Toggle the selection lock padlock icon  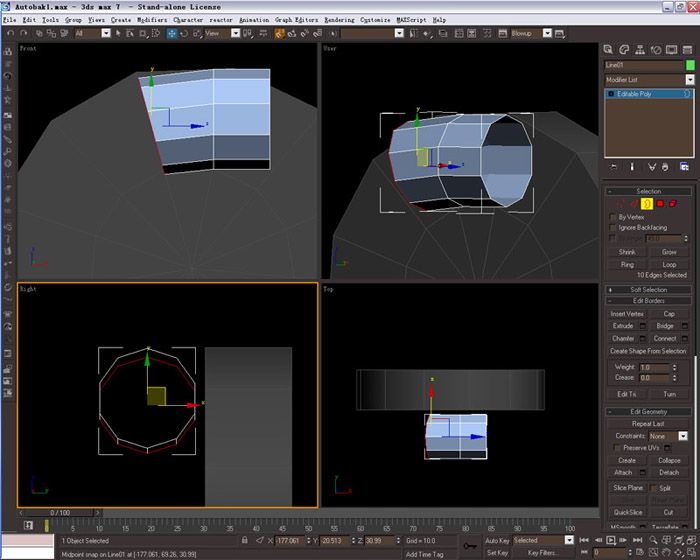click(x=245, y=540)
